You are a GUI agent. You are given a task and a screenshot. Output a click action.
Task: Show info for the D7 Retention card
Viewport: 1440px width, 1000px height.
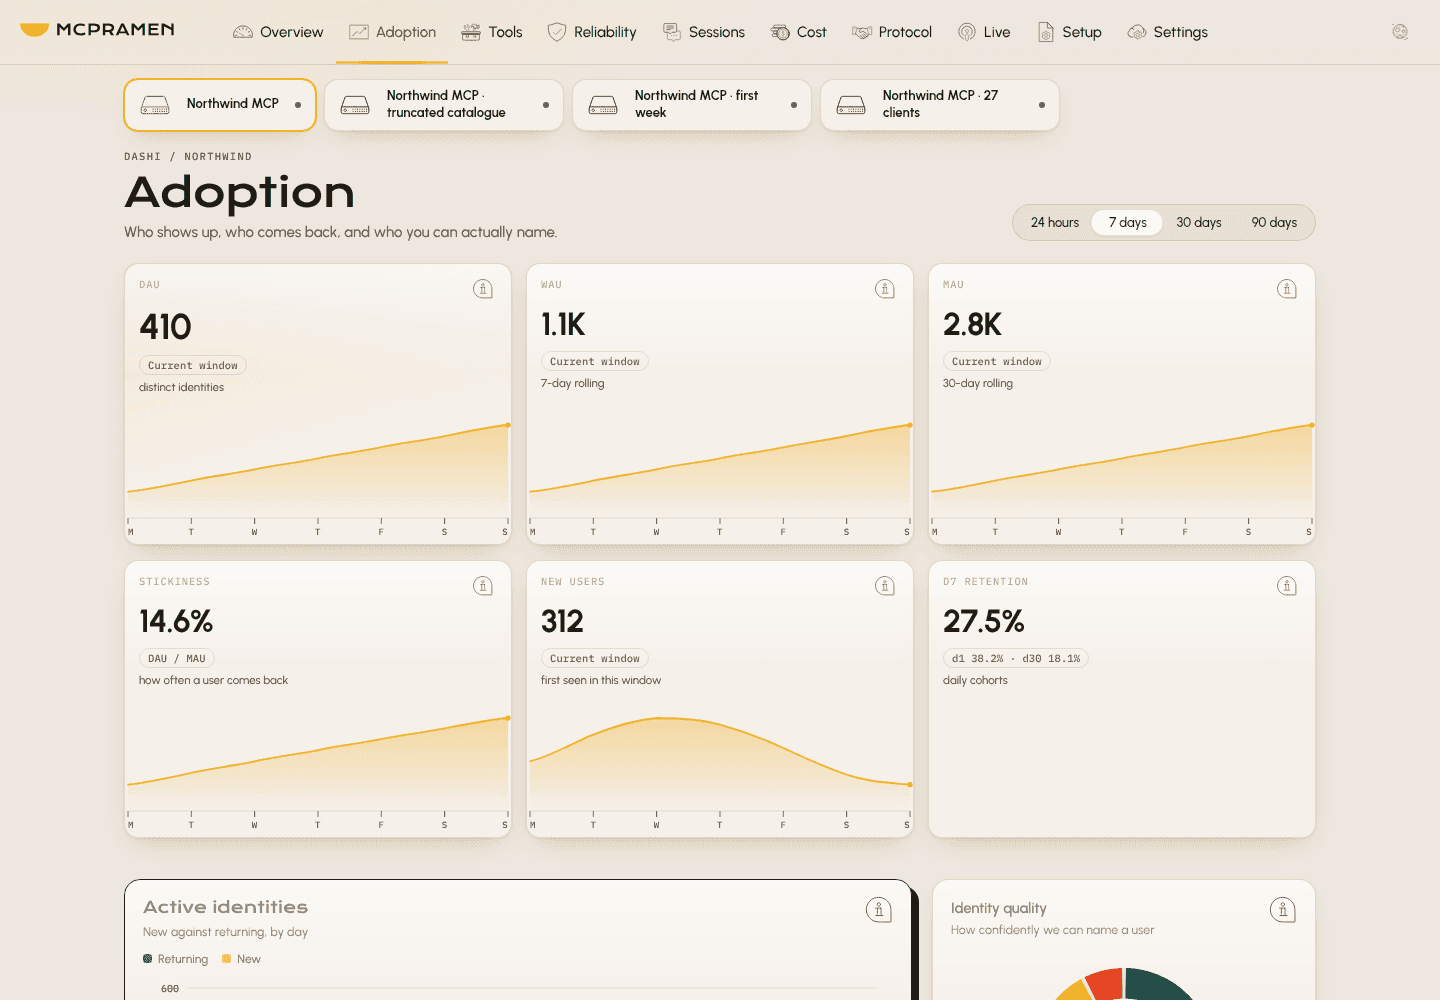click(x=1287, y=586)
